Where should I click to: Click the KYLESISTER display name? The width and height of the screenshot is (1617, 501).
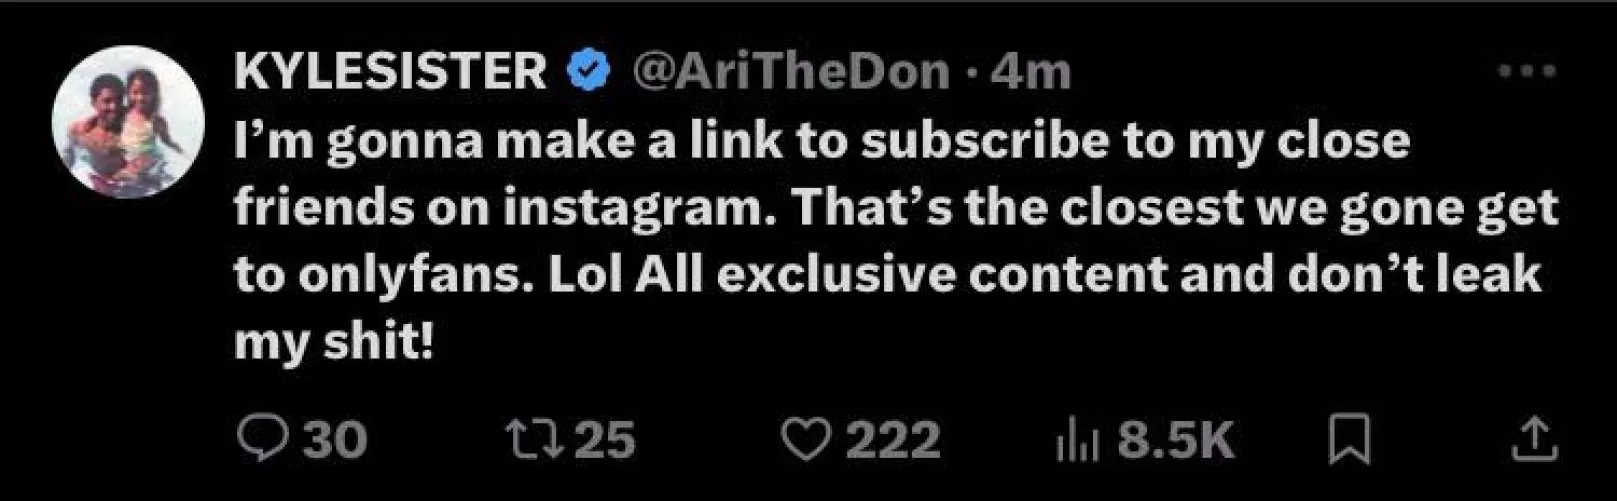coord(390,72)
